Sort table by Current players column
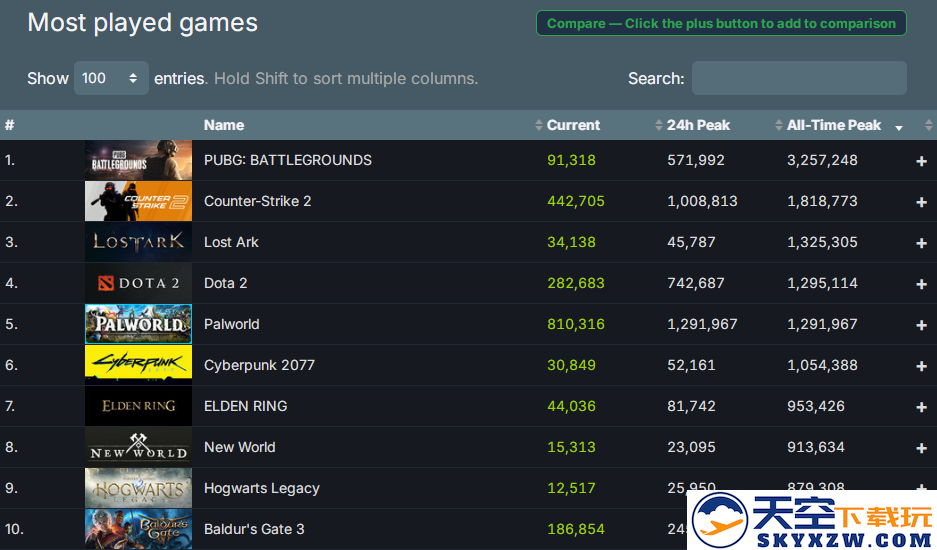Image resolution: width=937 pixels, height=550 pixels. 573,125
